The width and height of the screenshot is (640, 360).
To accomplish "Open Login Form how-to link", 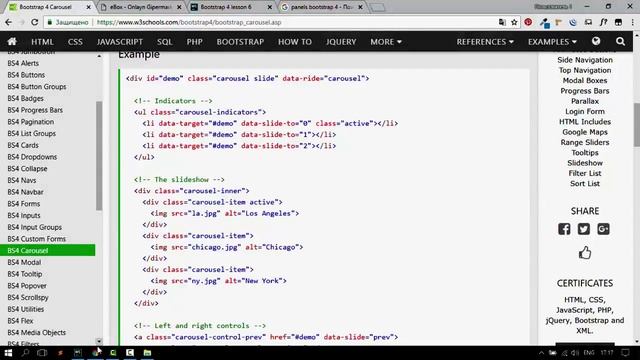I will click(x=585, y=111).
